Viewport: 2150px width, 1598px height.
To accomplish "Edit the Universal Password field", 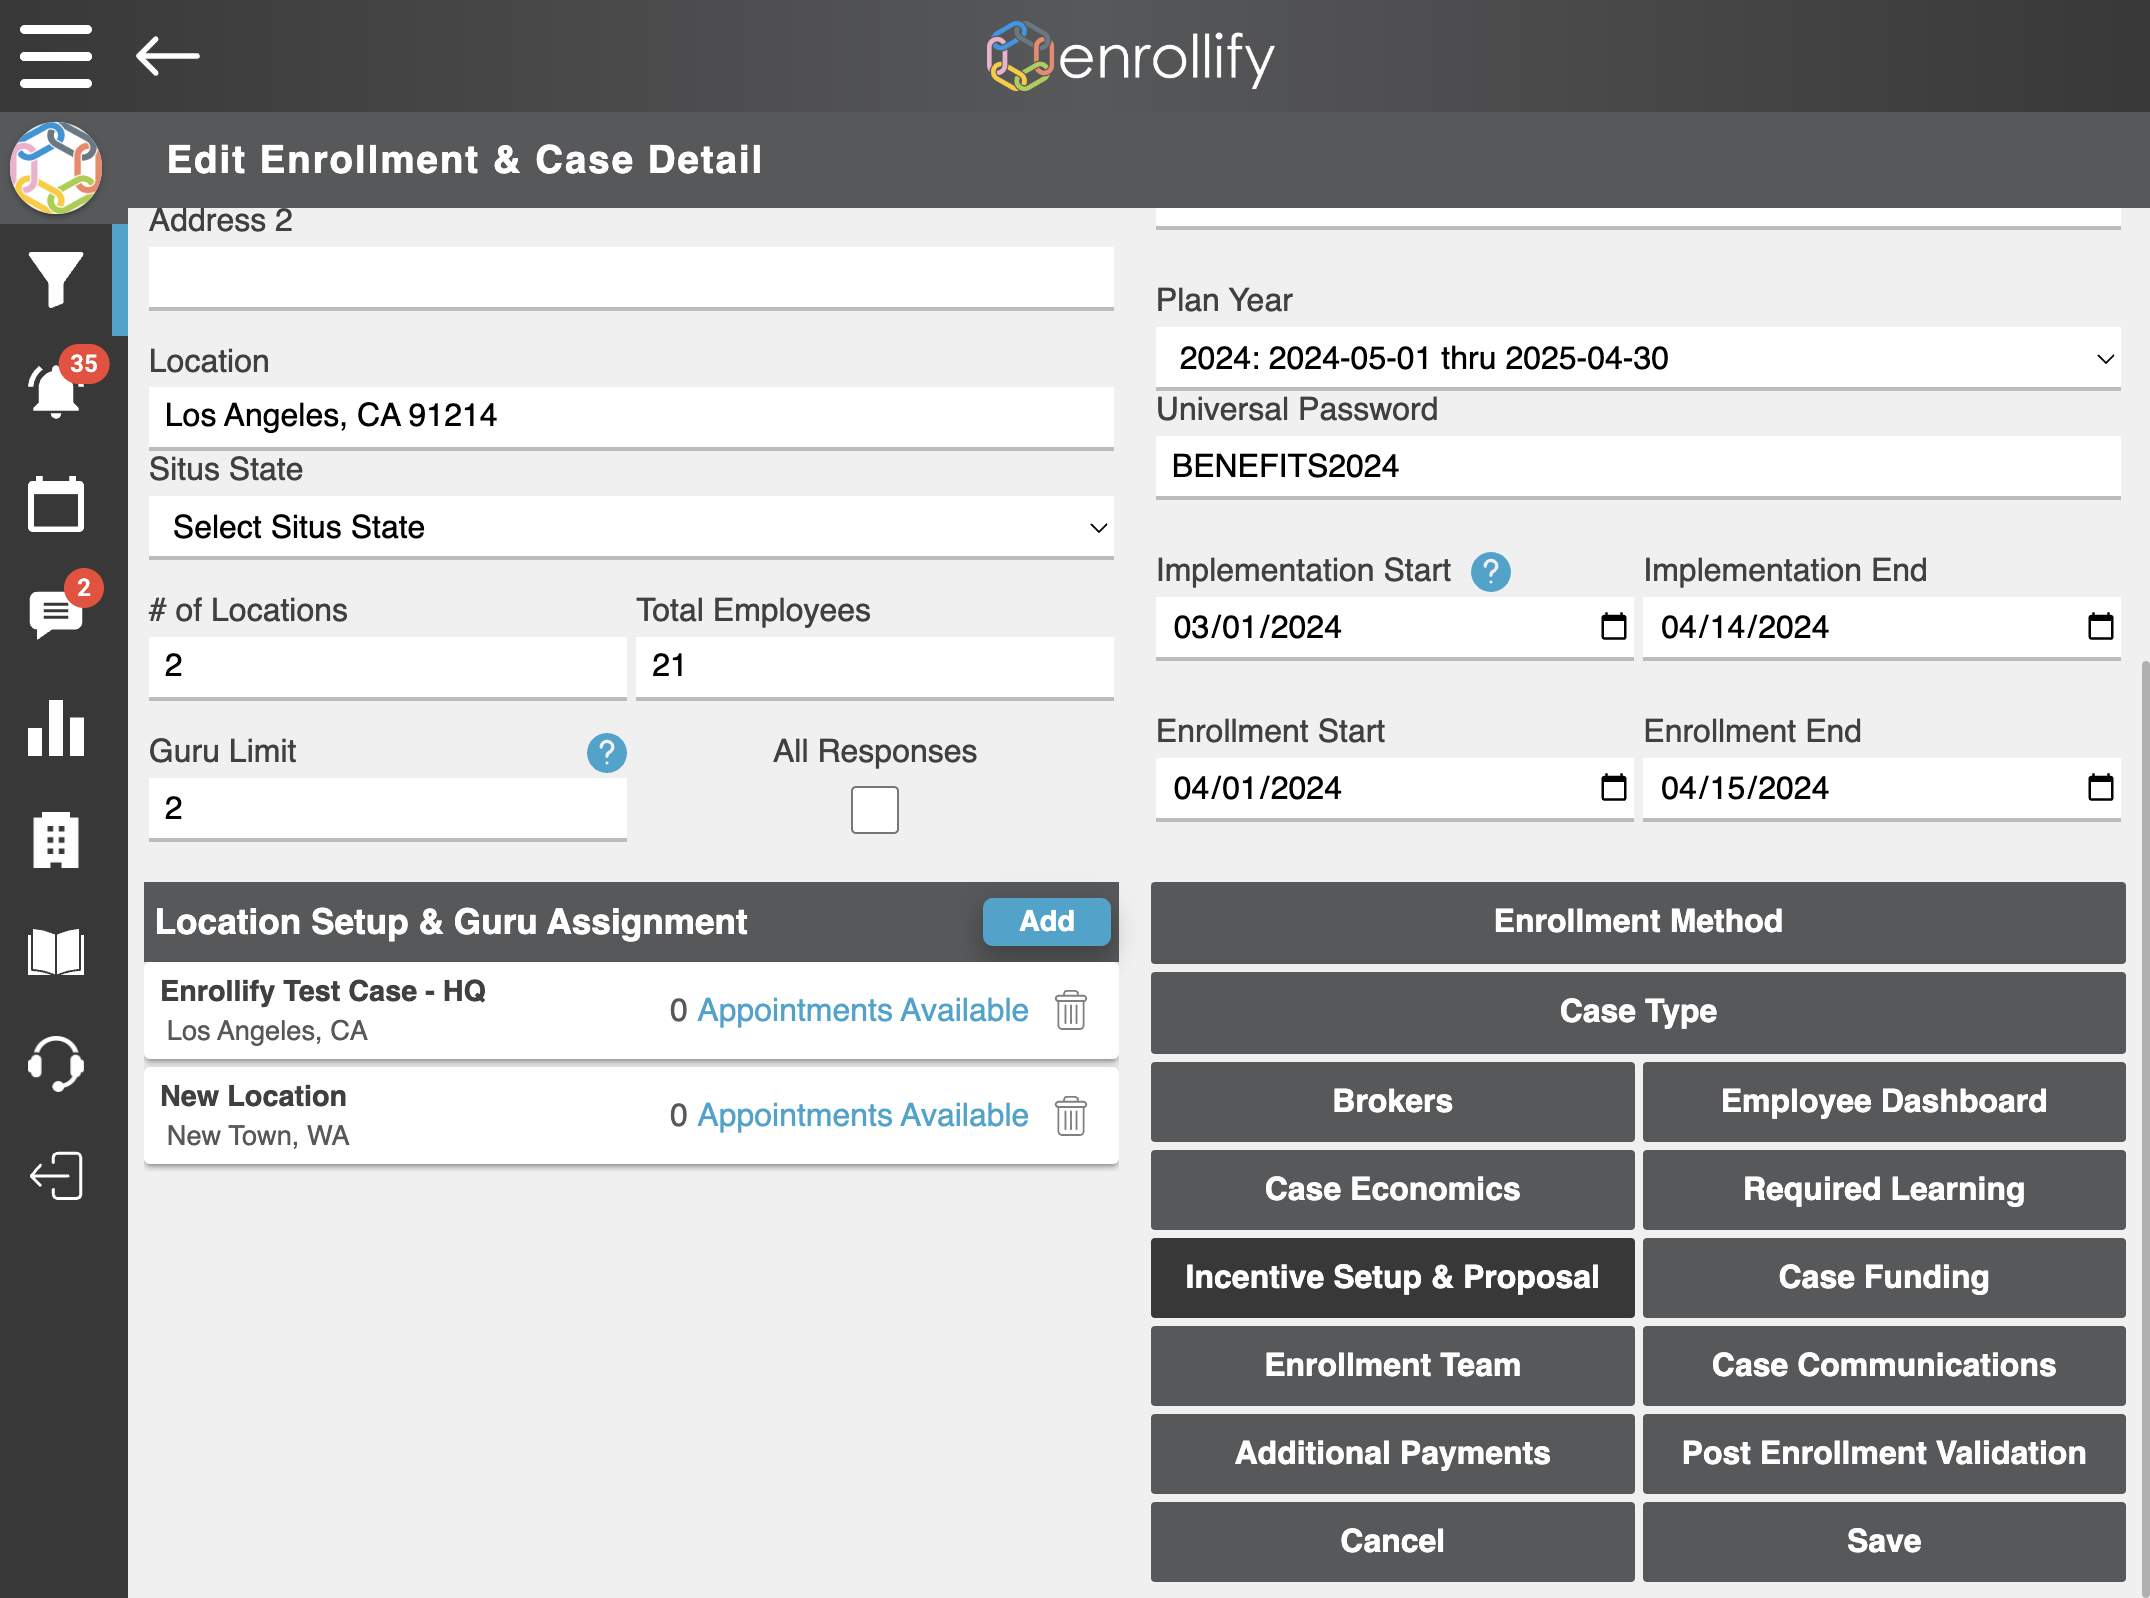I will tap(1638, 466).
